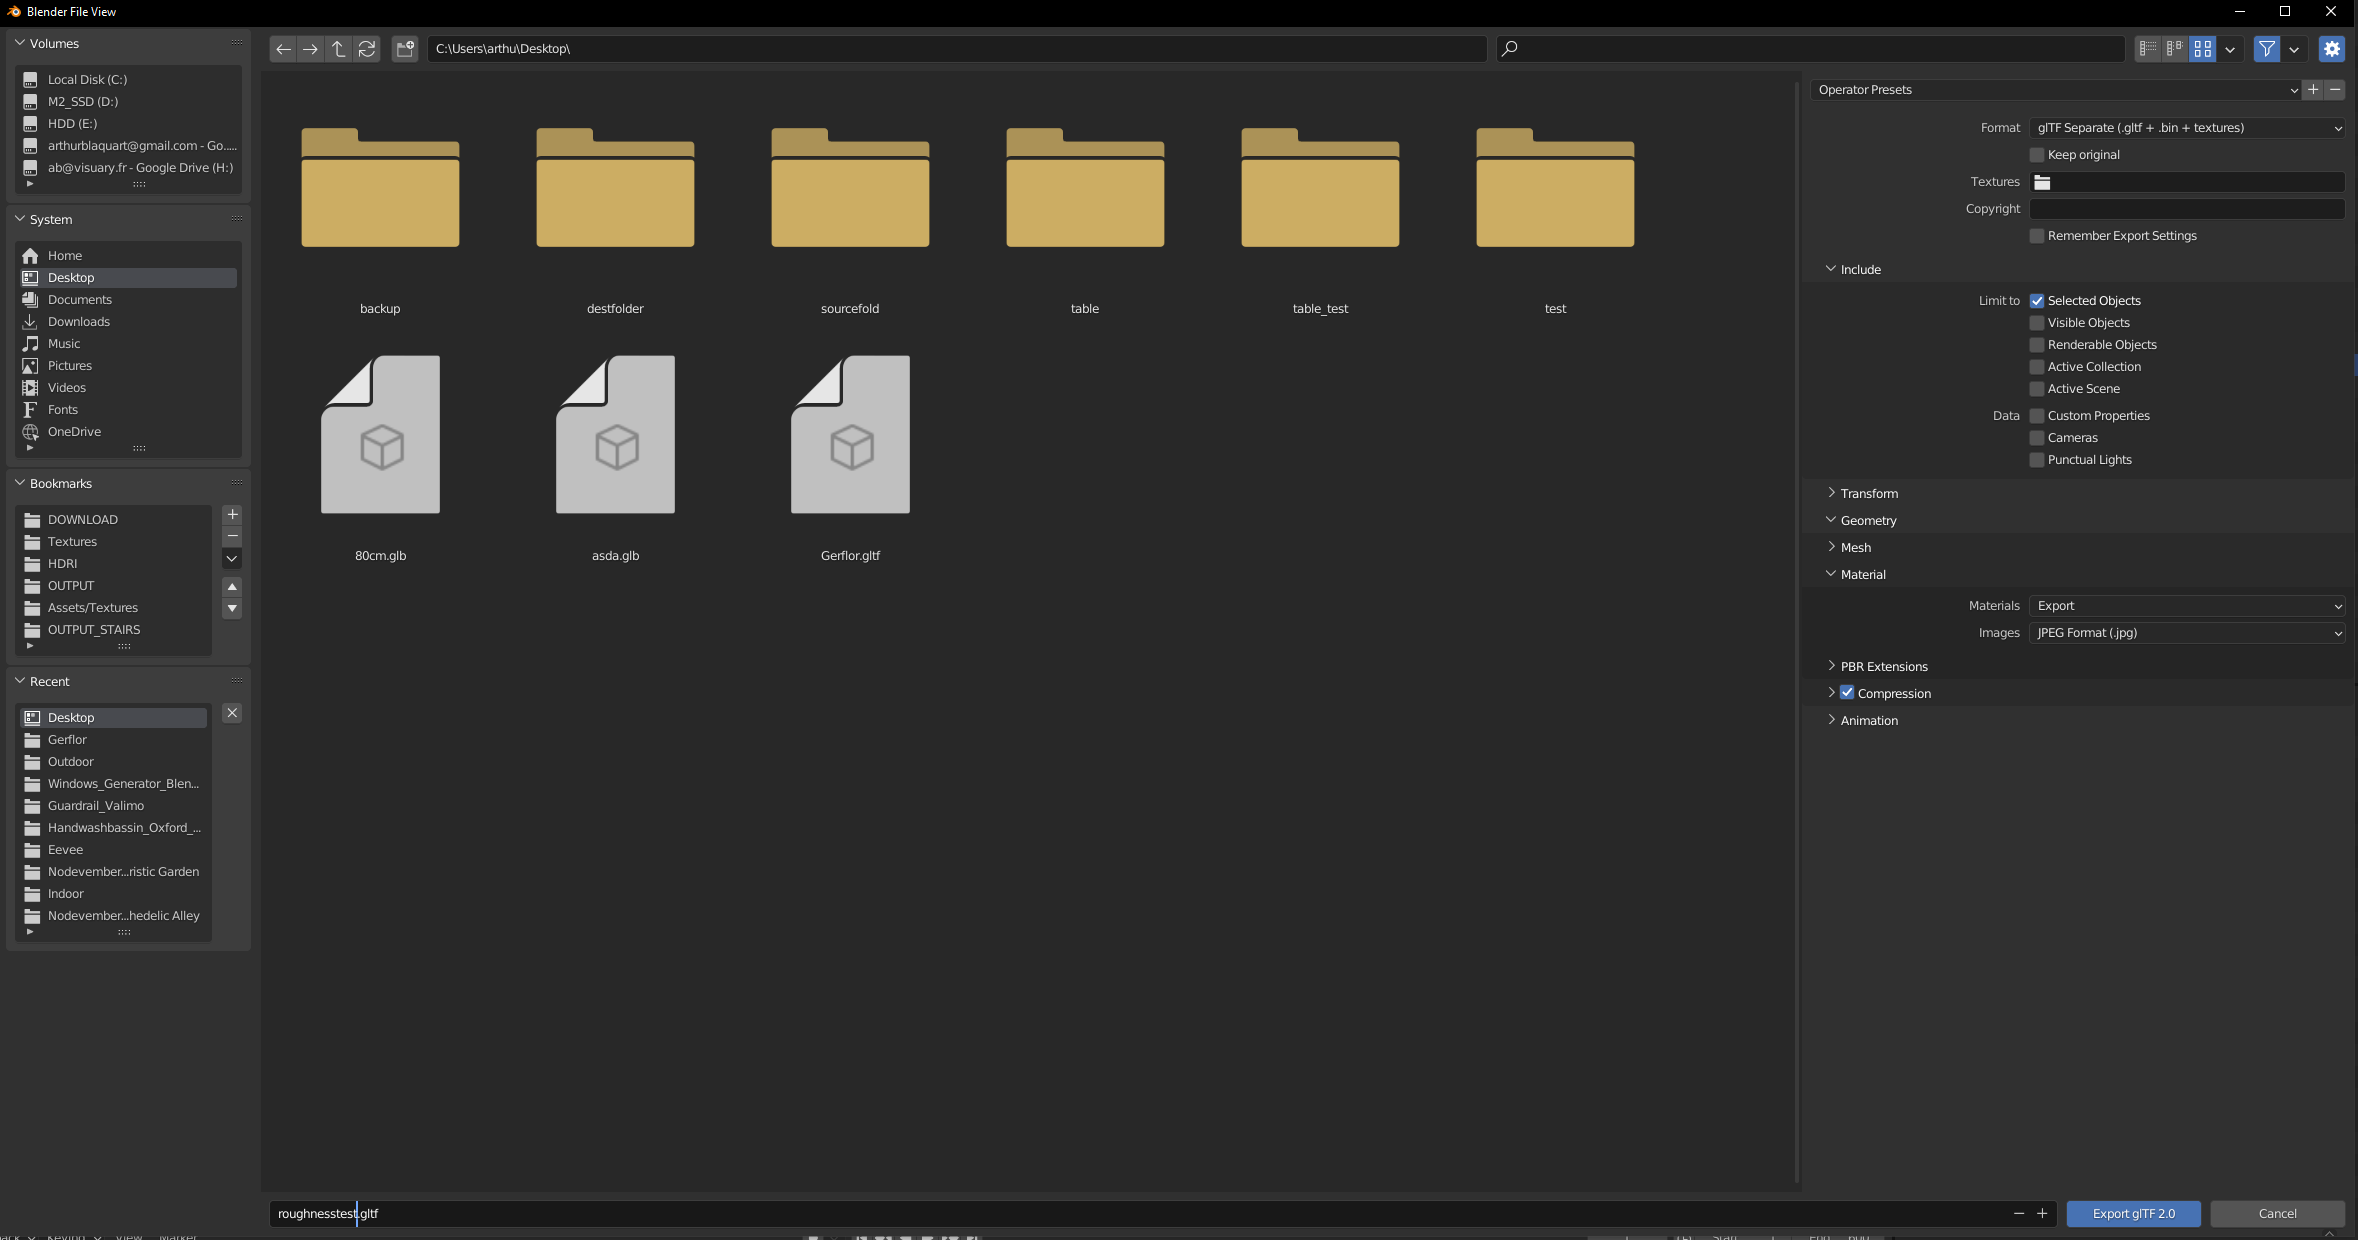Viewport: 2358px width, 1240px height.
Task: Go back to the previous folder
Action: pos(283,49)
